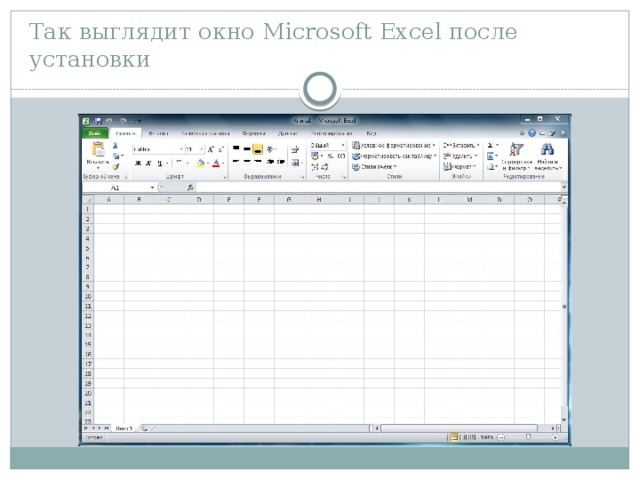Toggle the highlighted Bottom Align button
Viewport: 640px width, 480px height.
tap(258, 149)
